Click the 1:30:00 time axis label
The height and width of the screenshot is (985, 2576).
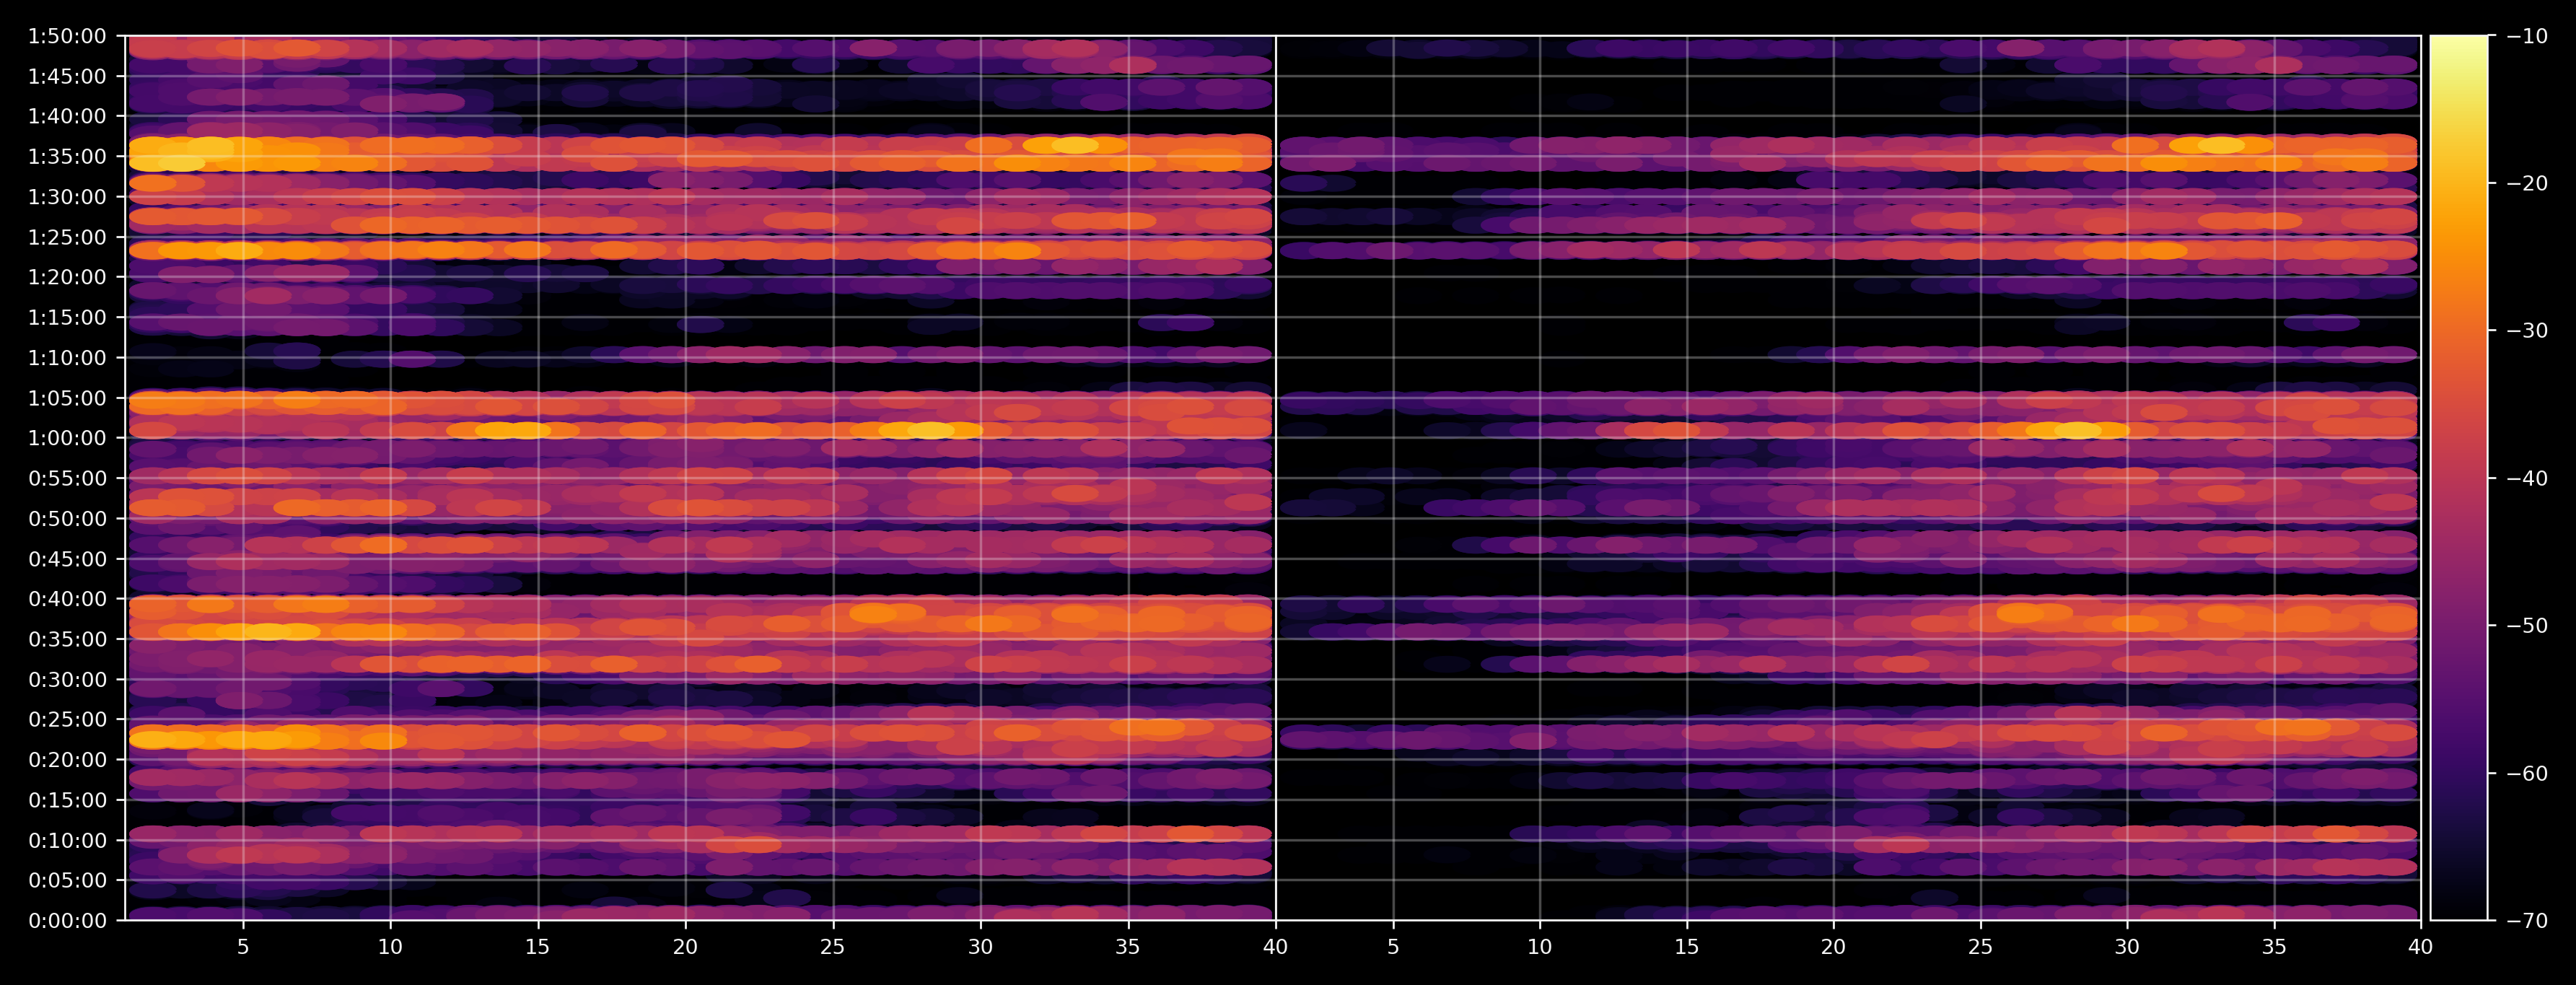coord(67,197)
